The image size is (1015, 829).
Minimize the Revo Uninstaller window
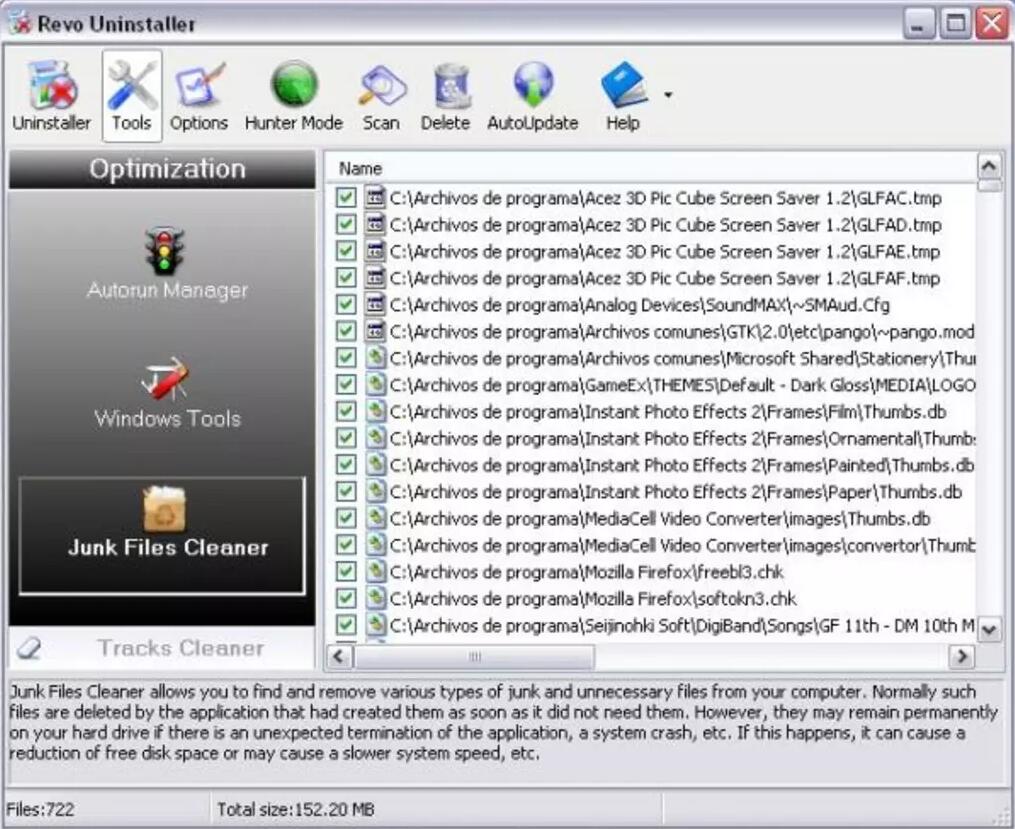(x=918, y=23)
